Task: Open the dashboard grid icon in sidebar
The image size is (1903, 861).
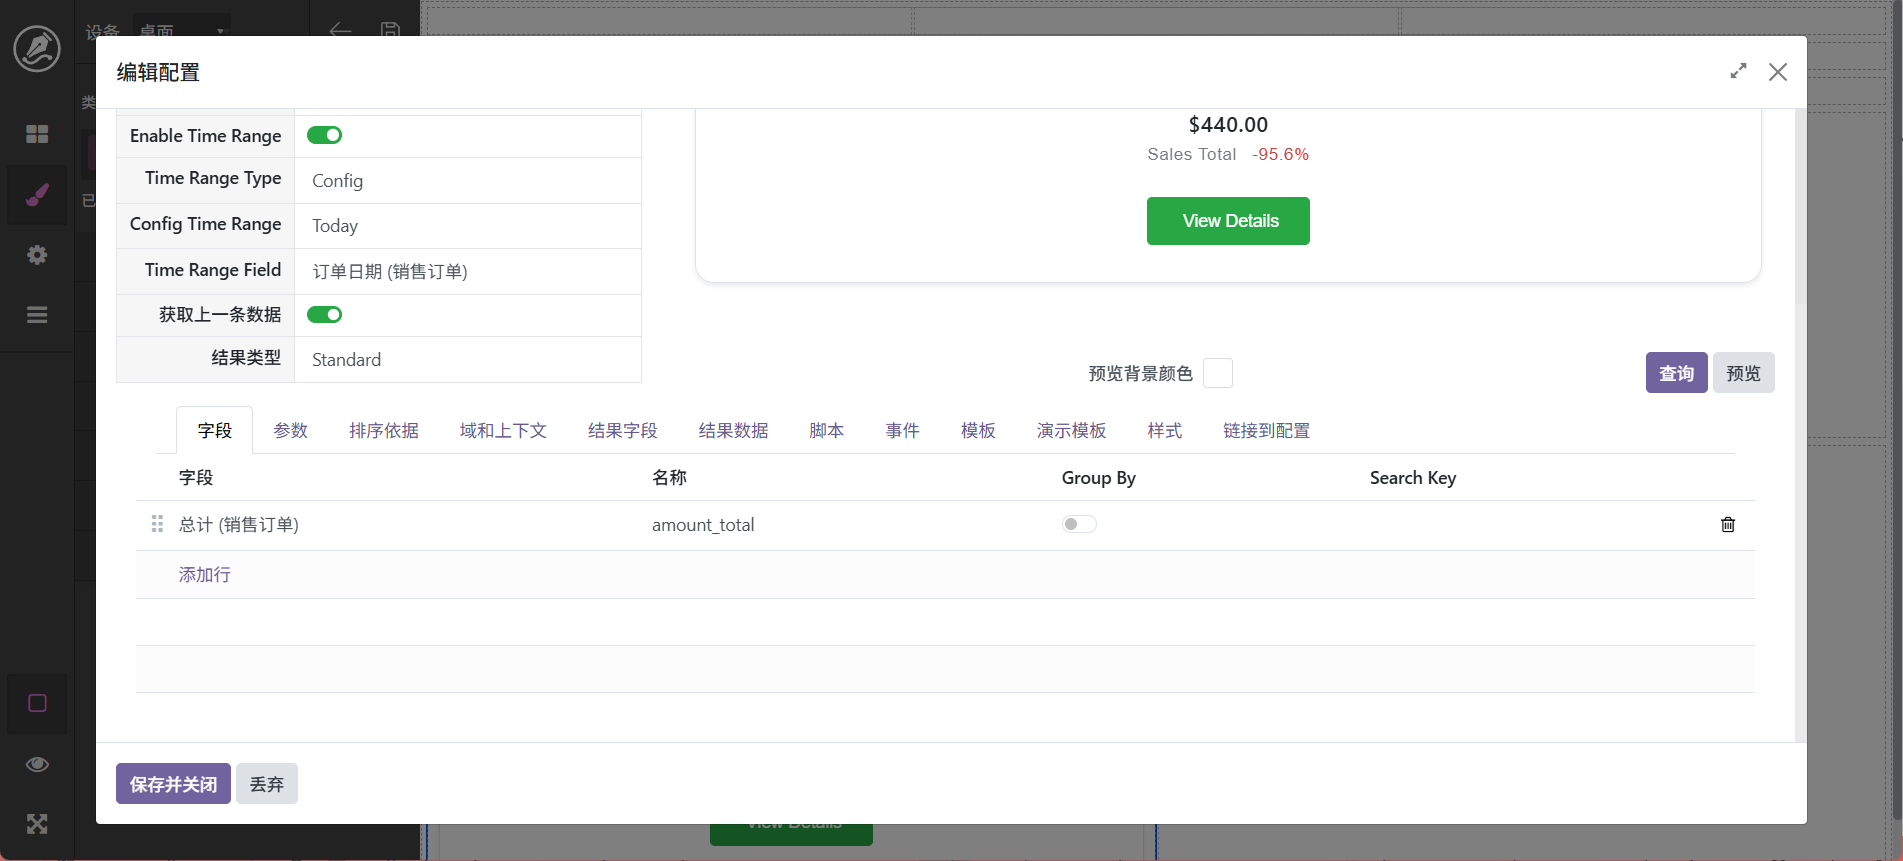Action: [37, 134]
